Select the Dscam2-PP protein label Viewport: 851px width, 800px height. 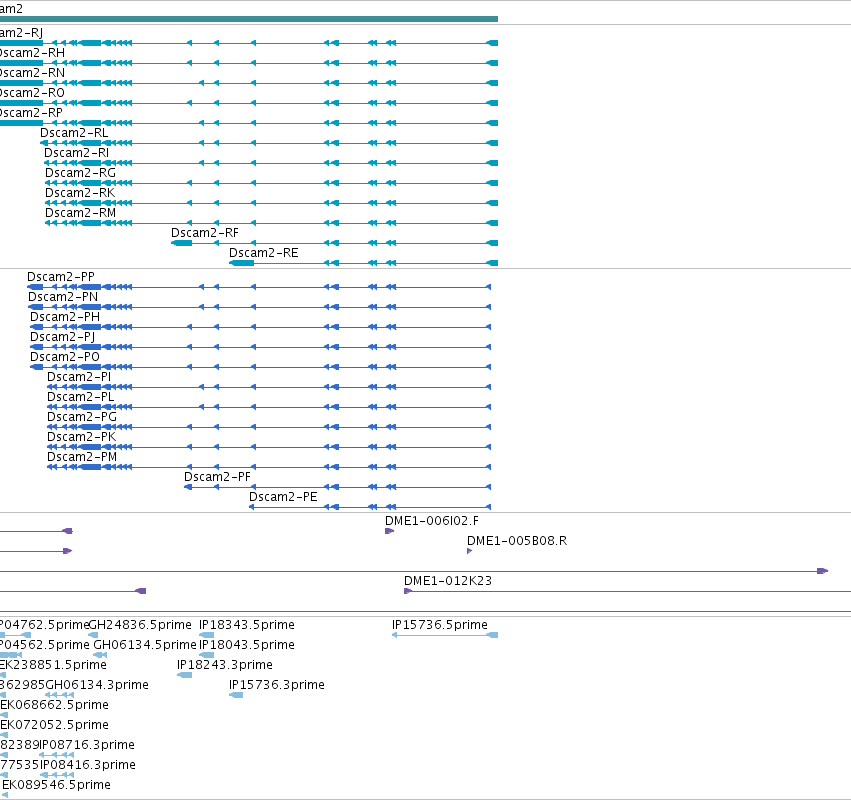[61, 277]
